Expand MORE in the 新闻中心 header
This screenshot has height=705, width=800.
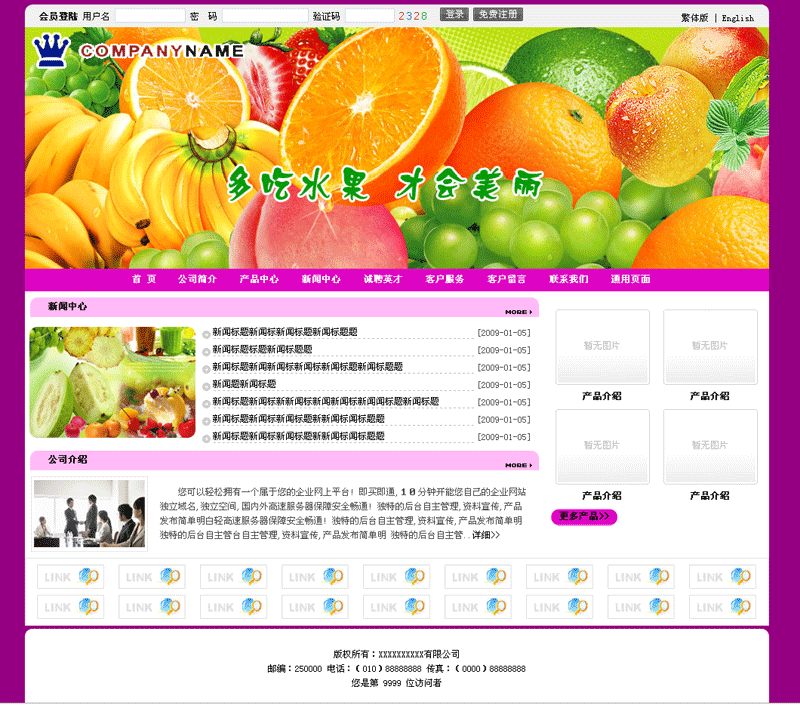point(518,312)
